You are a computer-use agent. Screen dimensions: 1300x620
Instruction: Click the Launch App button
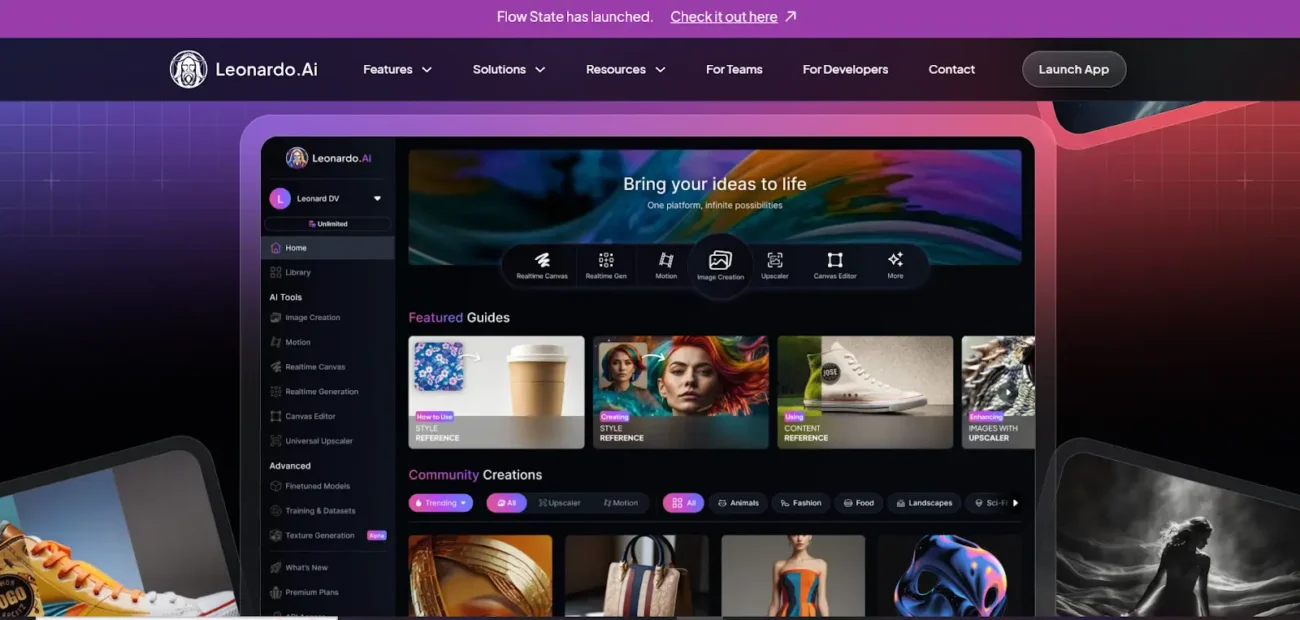[x=1073, y=70]
